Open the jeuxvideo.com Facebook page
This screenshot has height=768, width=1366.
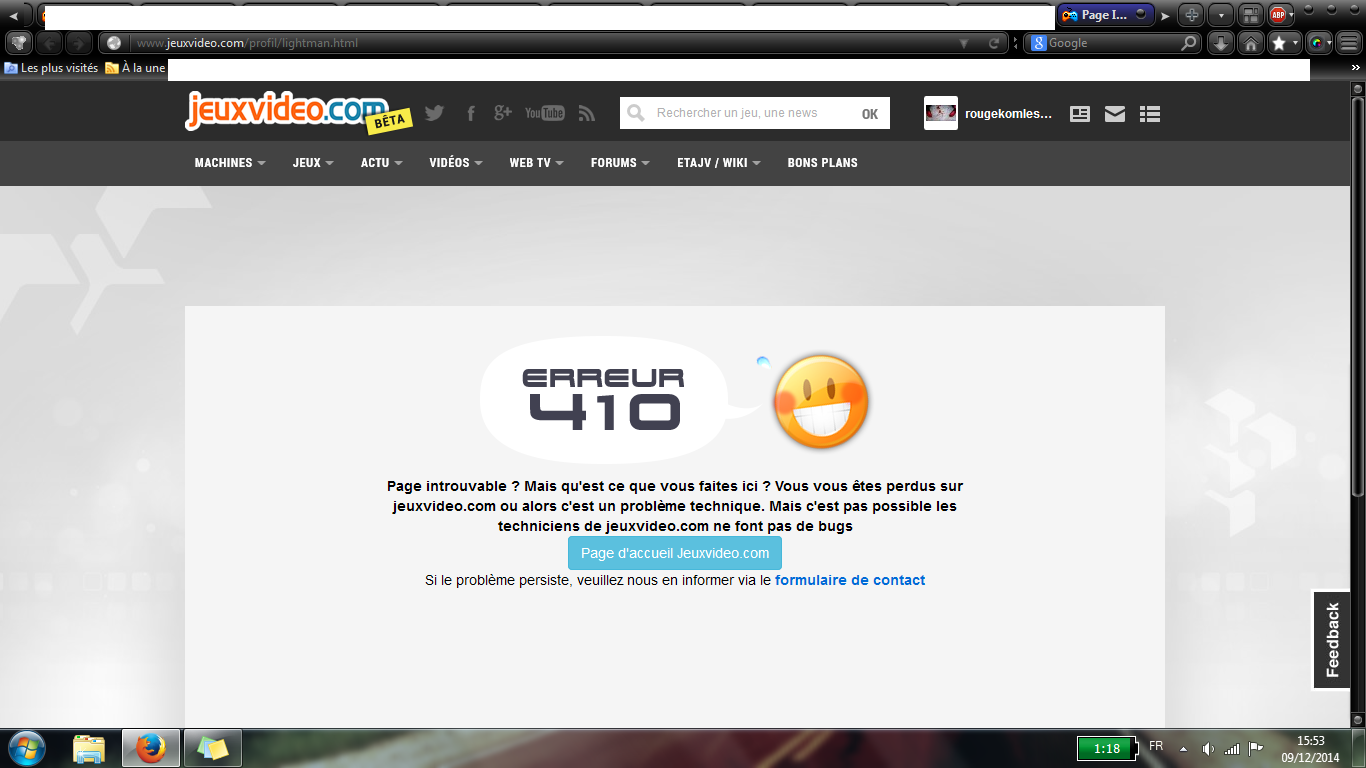coord(471,113)
